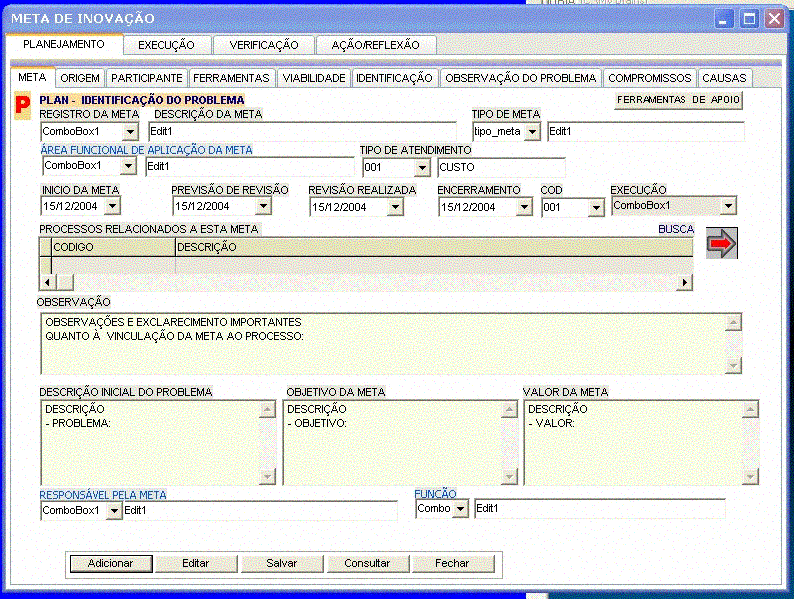
Task: Expand the TIPO DE ATENDIMENTO 001 dropdown
Action: tap(422, 168)
